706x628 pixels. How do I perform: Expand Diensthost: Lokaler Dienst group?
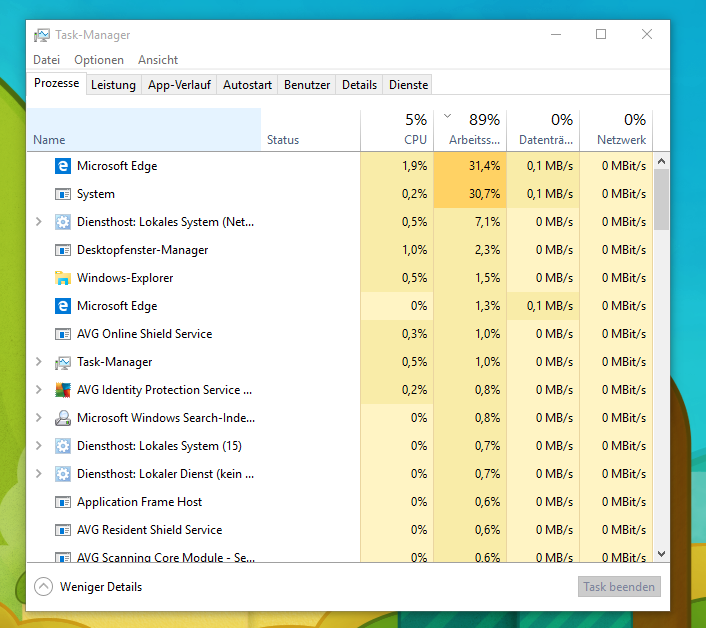click(x=39, y=474)
